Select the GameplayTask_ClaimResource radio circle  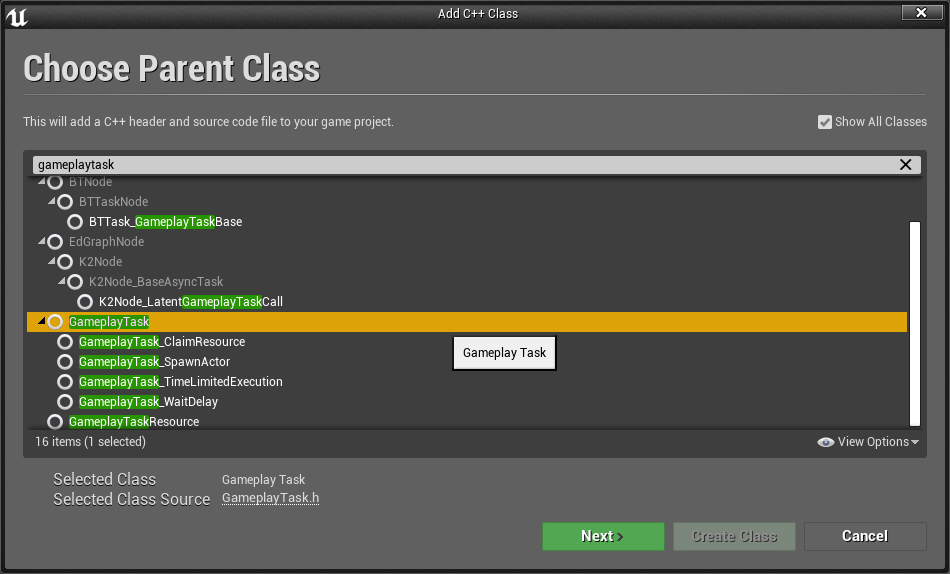(x=65, y=342)
